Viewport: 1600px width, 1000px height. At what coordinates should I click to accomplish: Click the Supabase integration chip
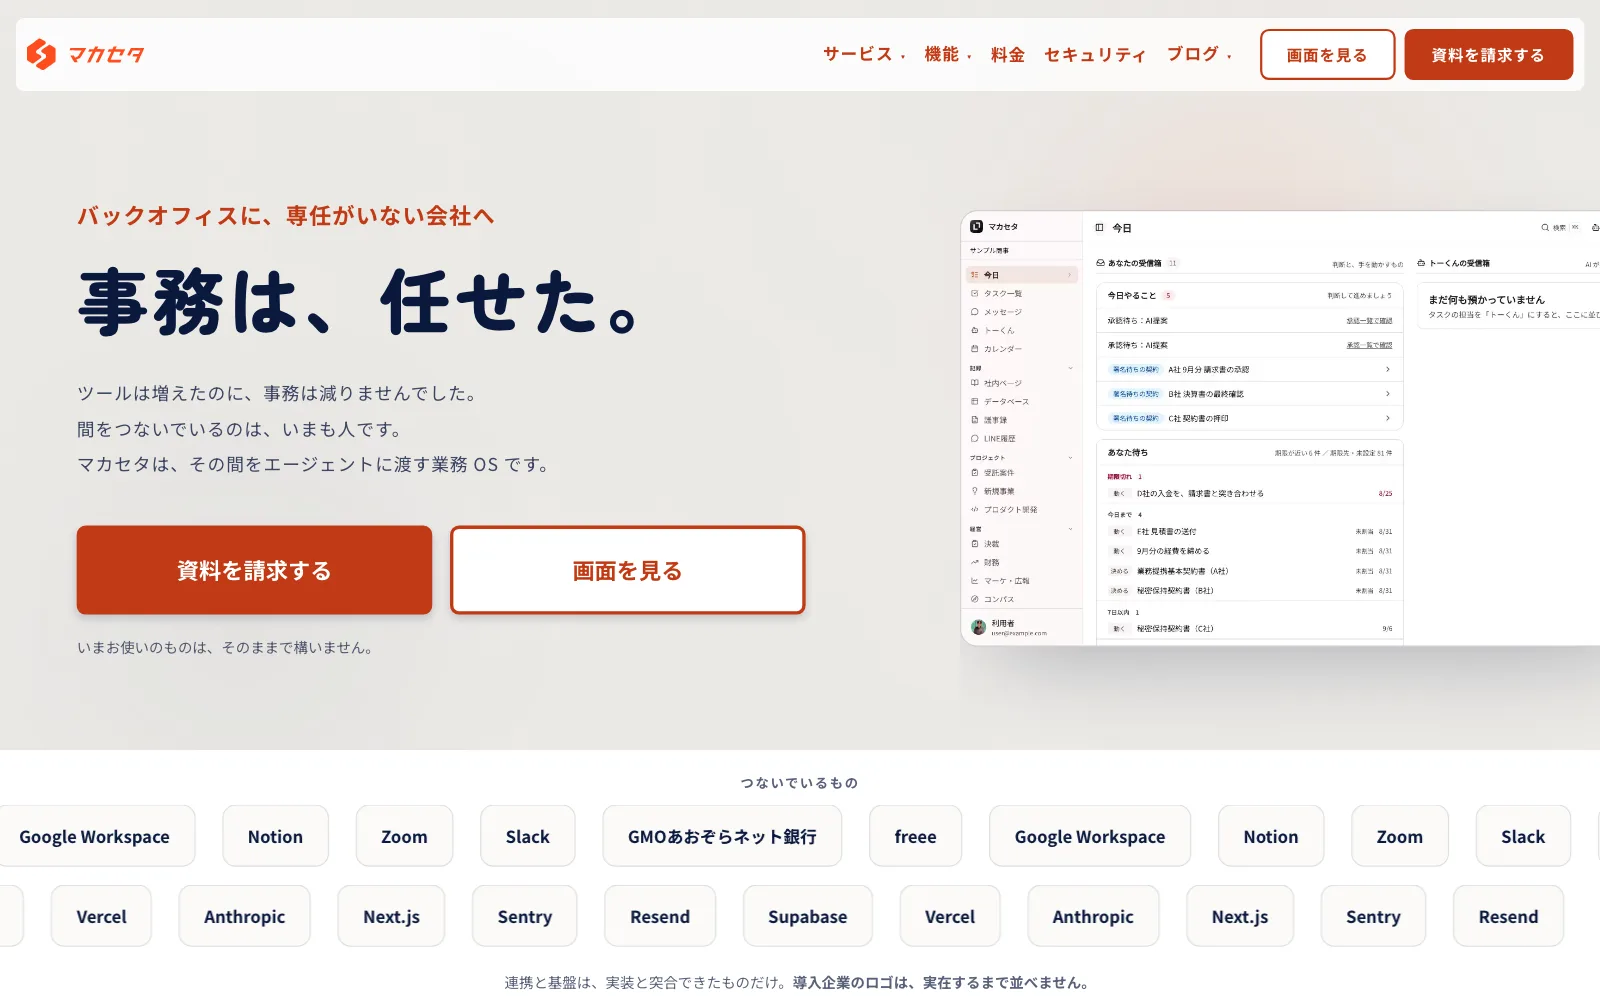tap(807, 916)
